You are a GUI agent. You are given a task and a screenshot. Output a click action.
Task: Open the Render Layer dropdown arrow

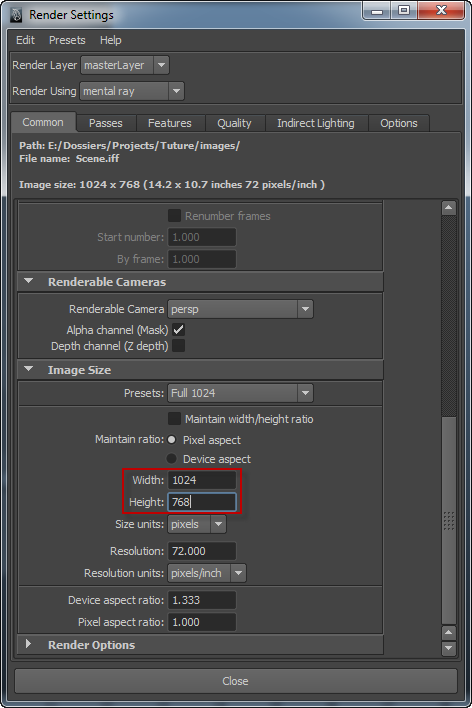click(x=161, y=65)
